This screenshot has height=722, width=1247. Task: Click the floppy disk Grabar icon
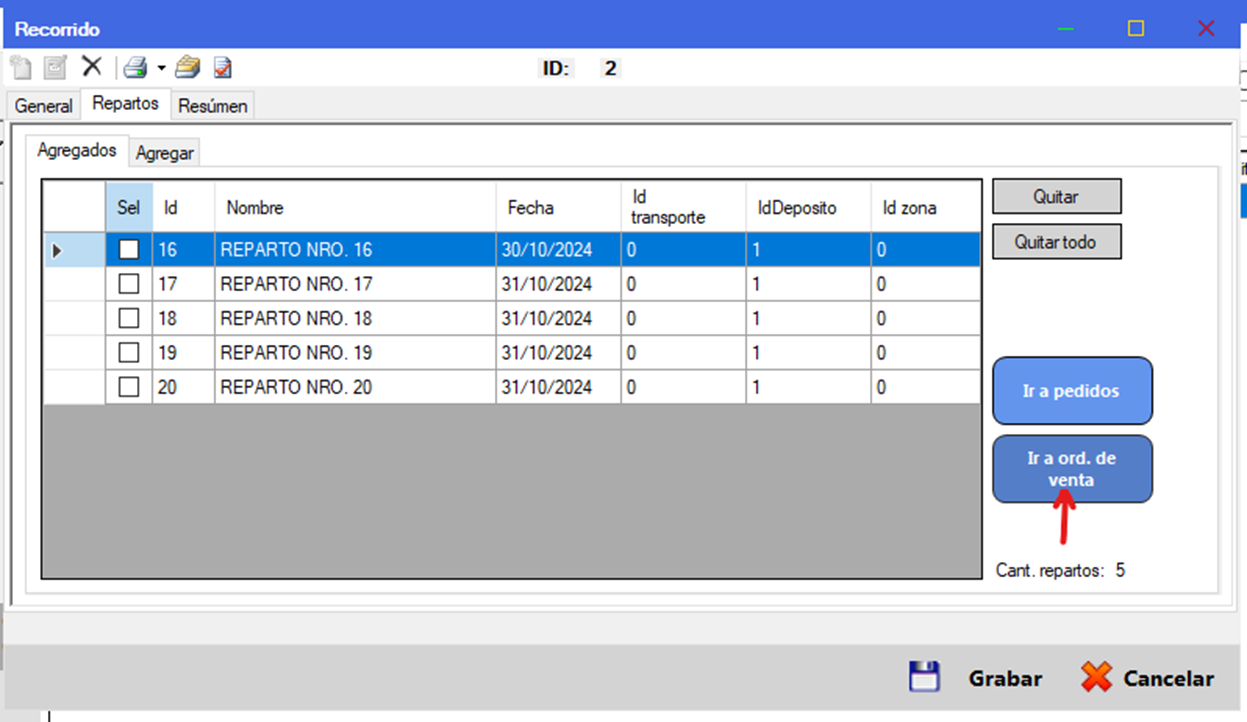(x=925, y=677)
